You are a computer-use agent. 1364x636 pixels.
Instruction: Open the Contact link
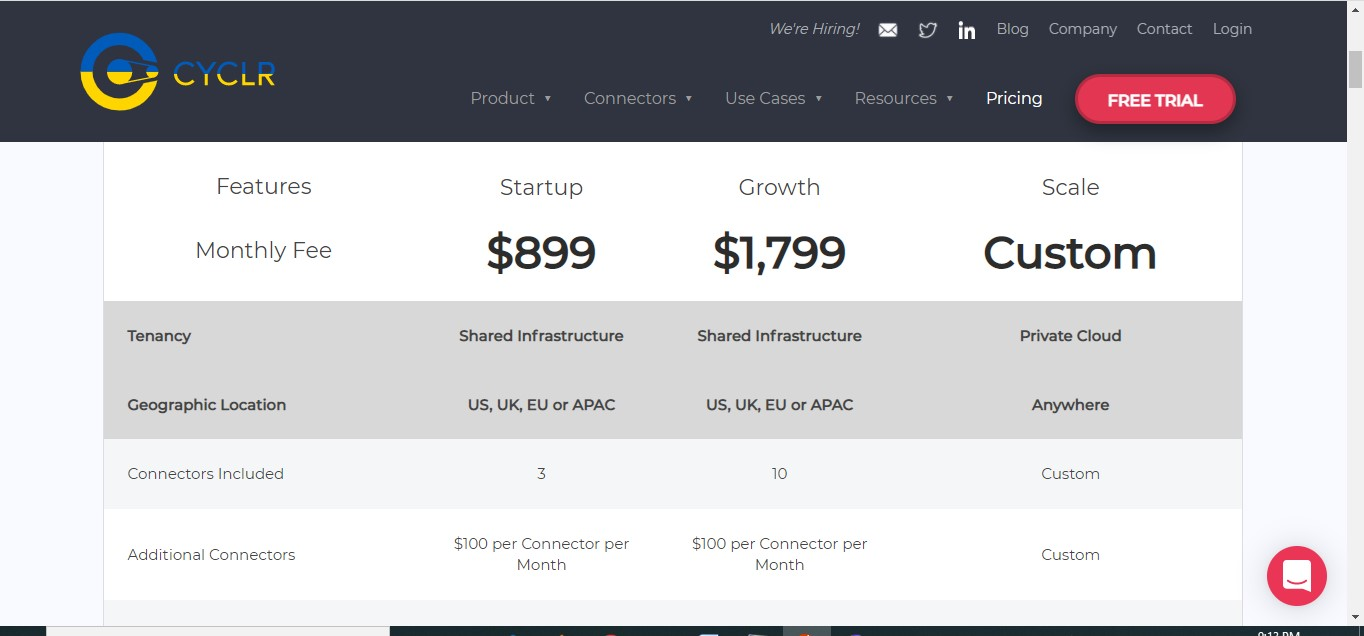(x=1164, y=29)
